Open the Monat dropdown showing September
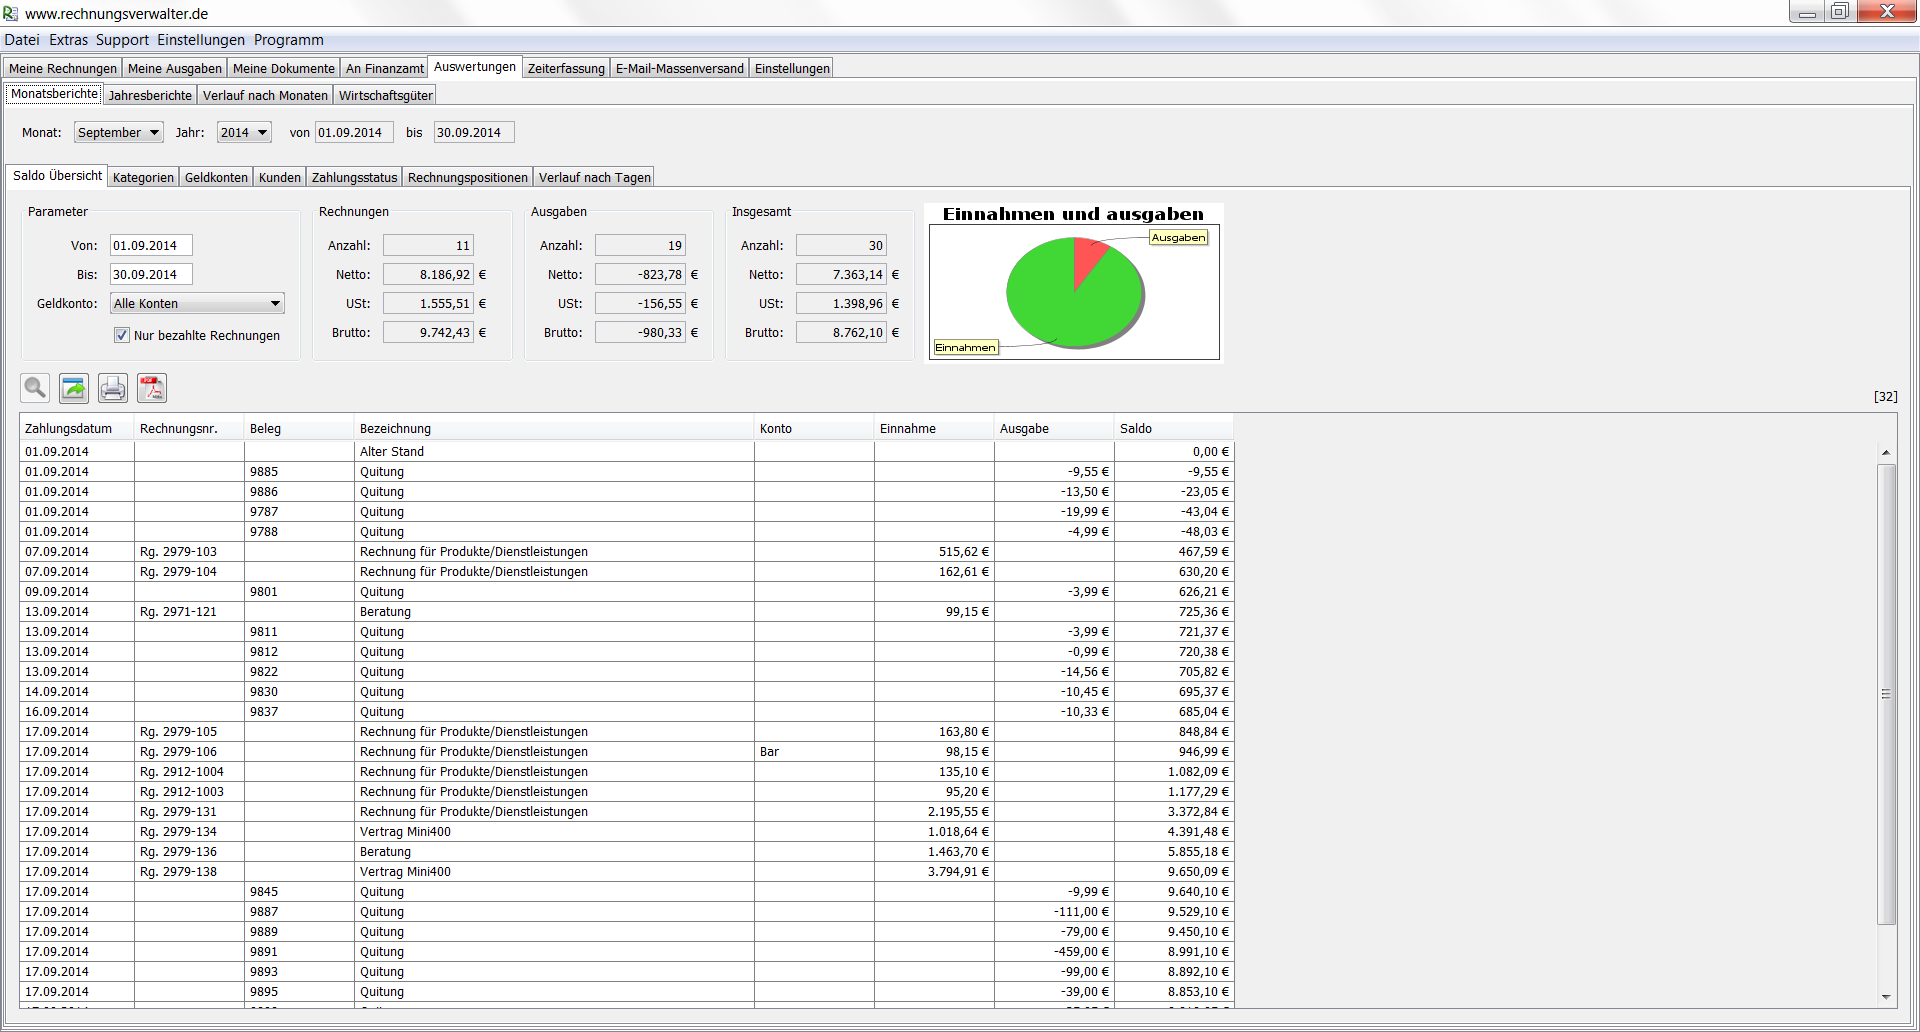The image size is (1920, 1032). pyautogui.click(x=119, y=133)
